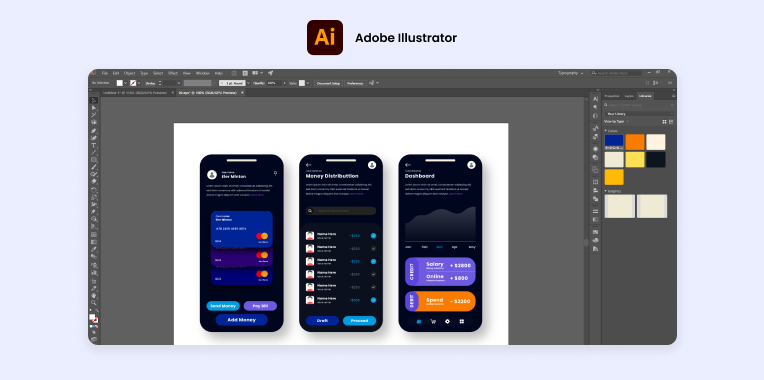Open the Character panel icon

pyautogui.click(x=595, y=98)
